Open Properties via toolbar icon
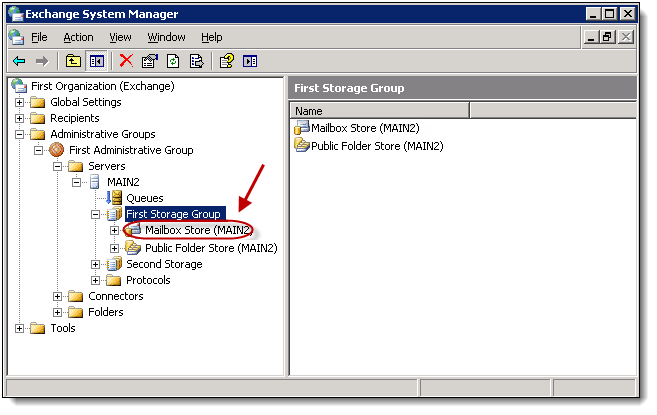 (x=150, y=61)
